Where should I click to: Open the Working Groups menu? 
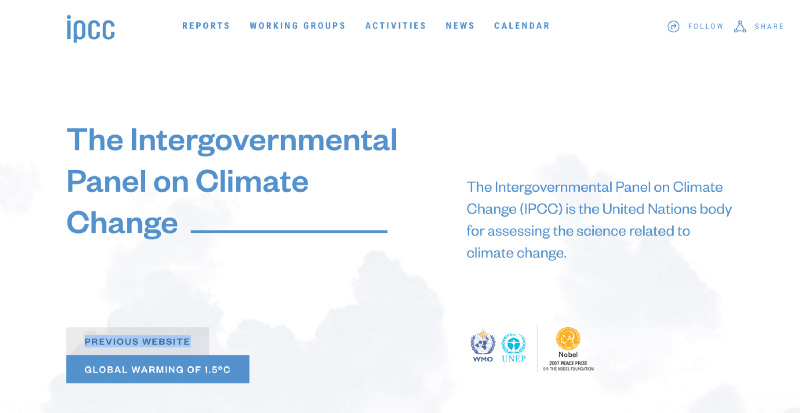pos(297,26)
